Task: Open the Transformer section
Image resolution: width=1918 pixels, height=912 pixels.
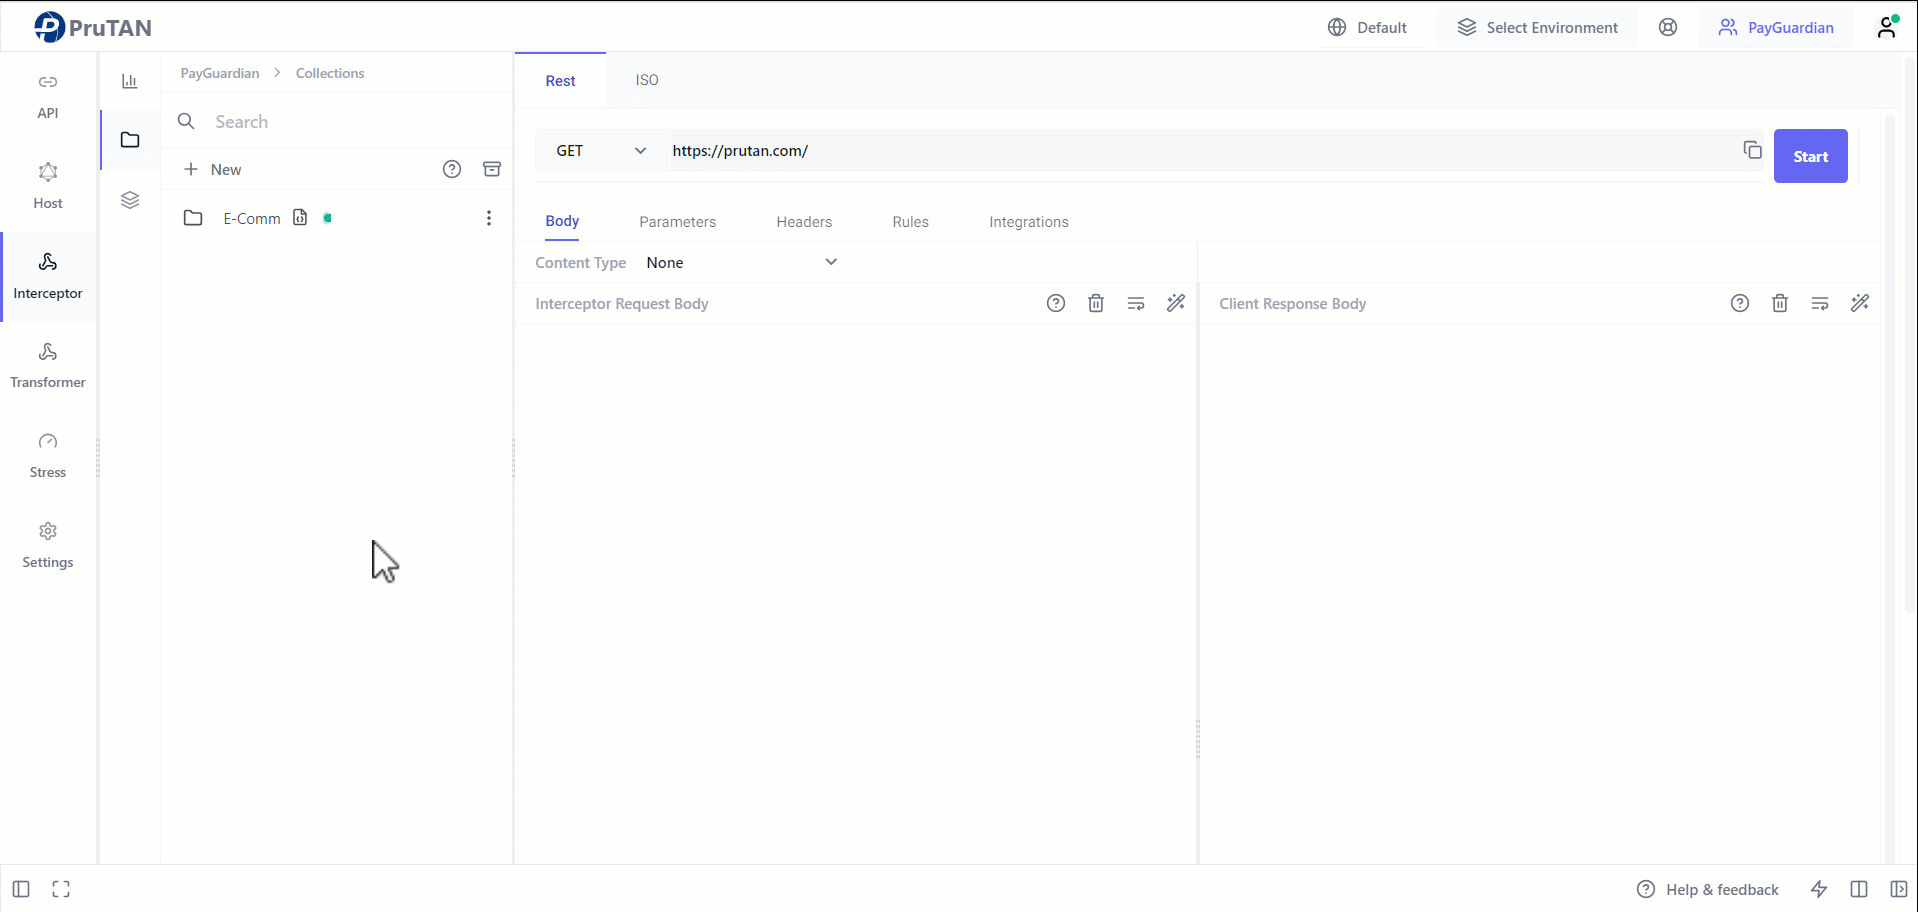Action: pos(48,366)
